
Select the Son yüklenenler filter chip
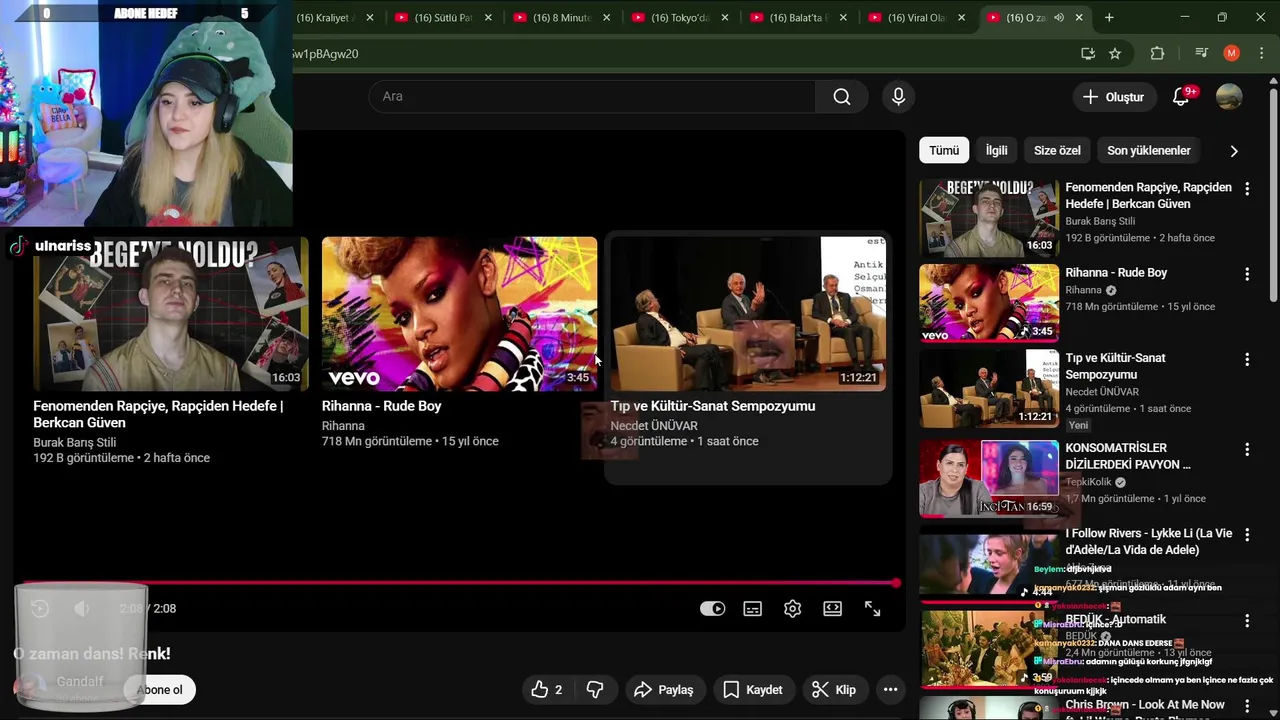[x=1148, y=150]
